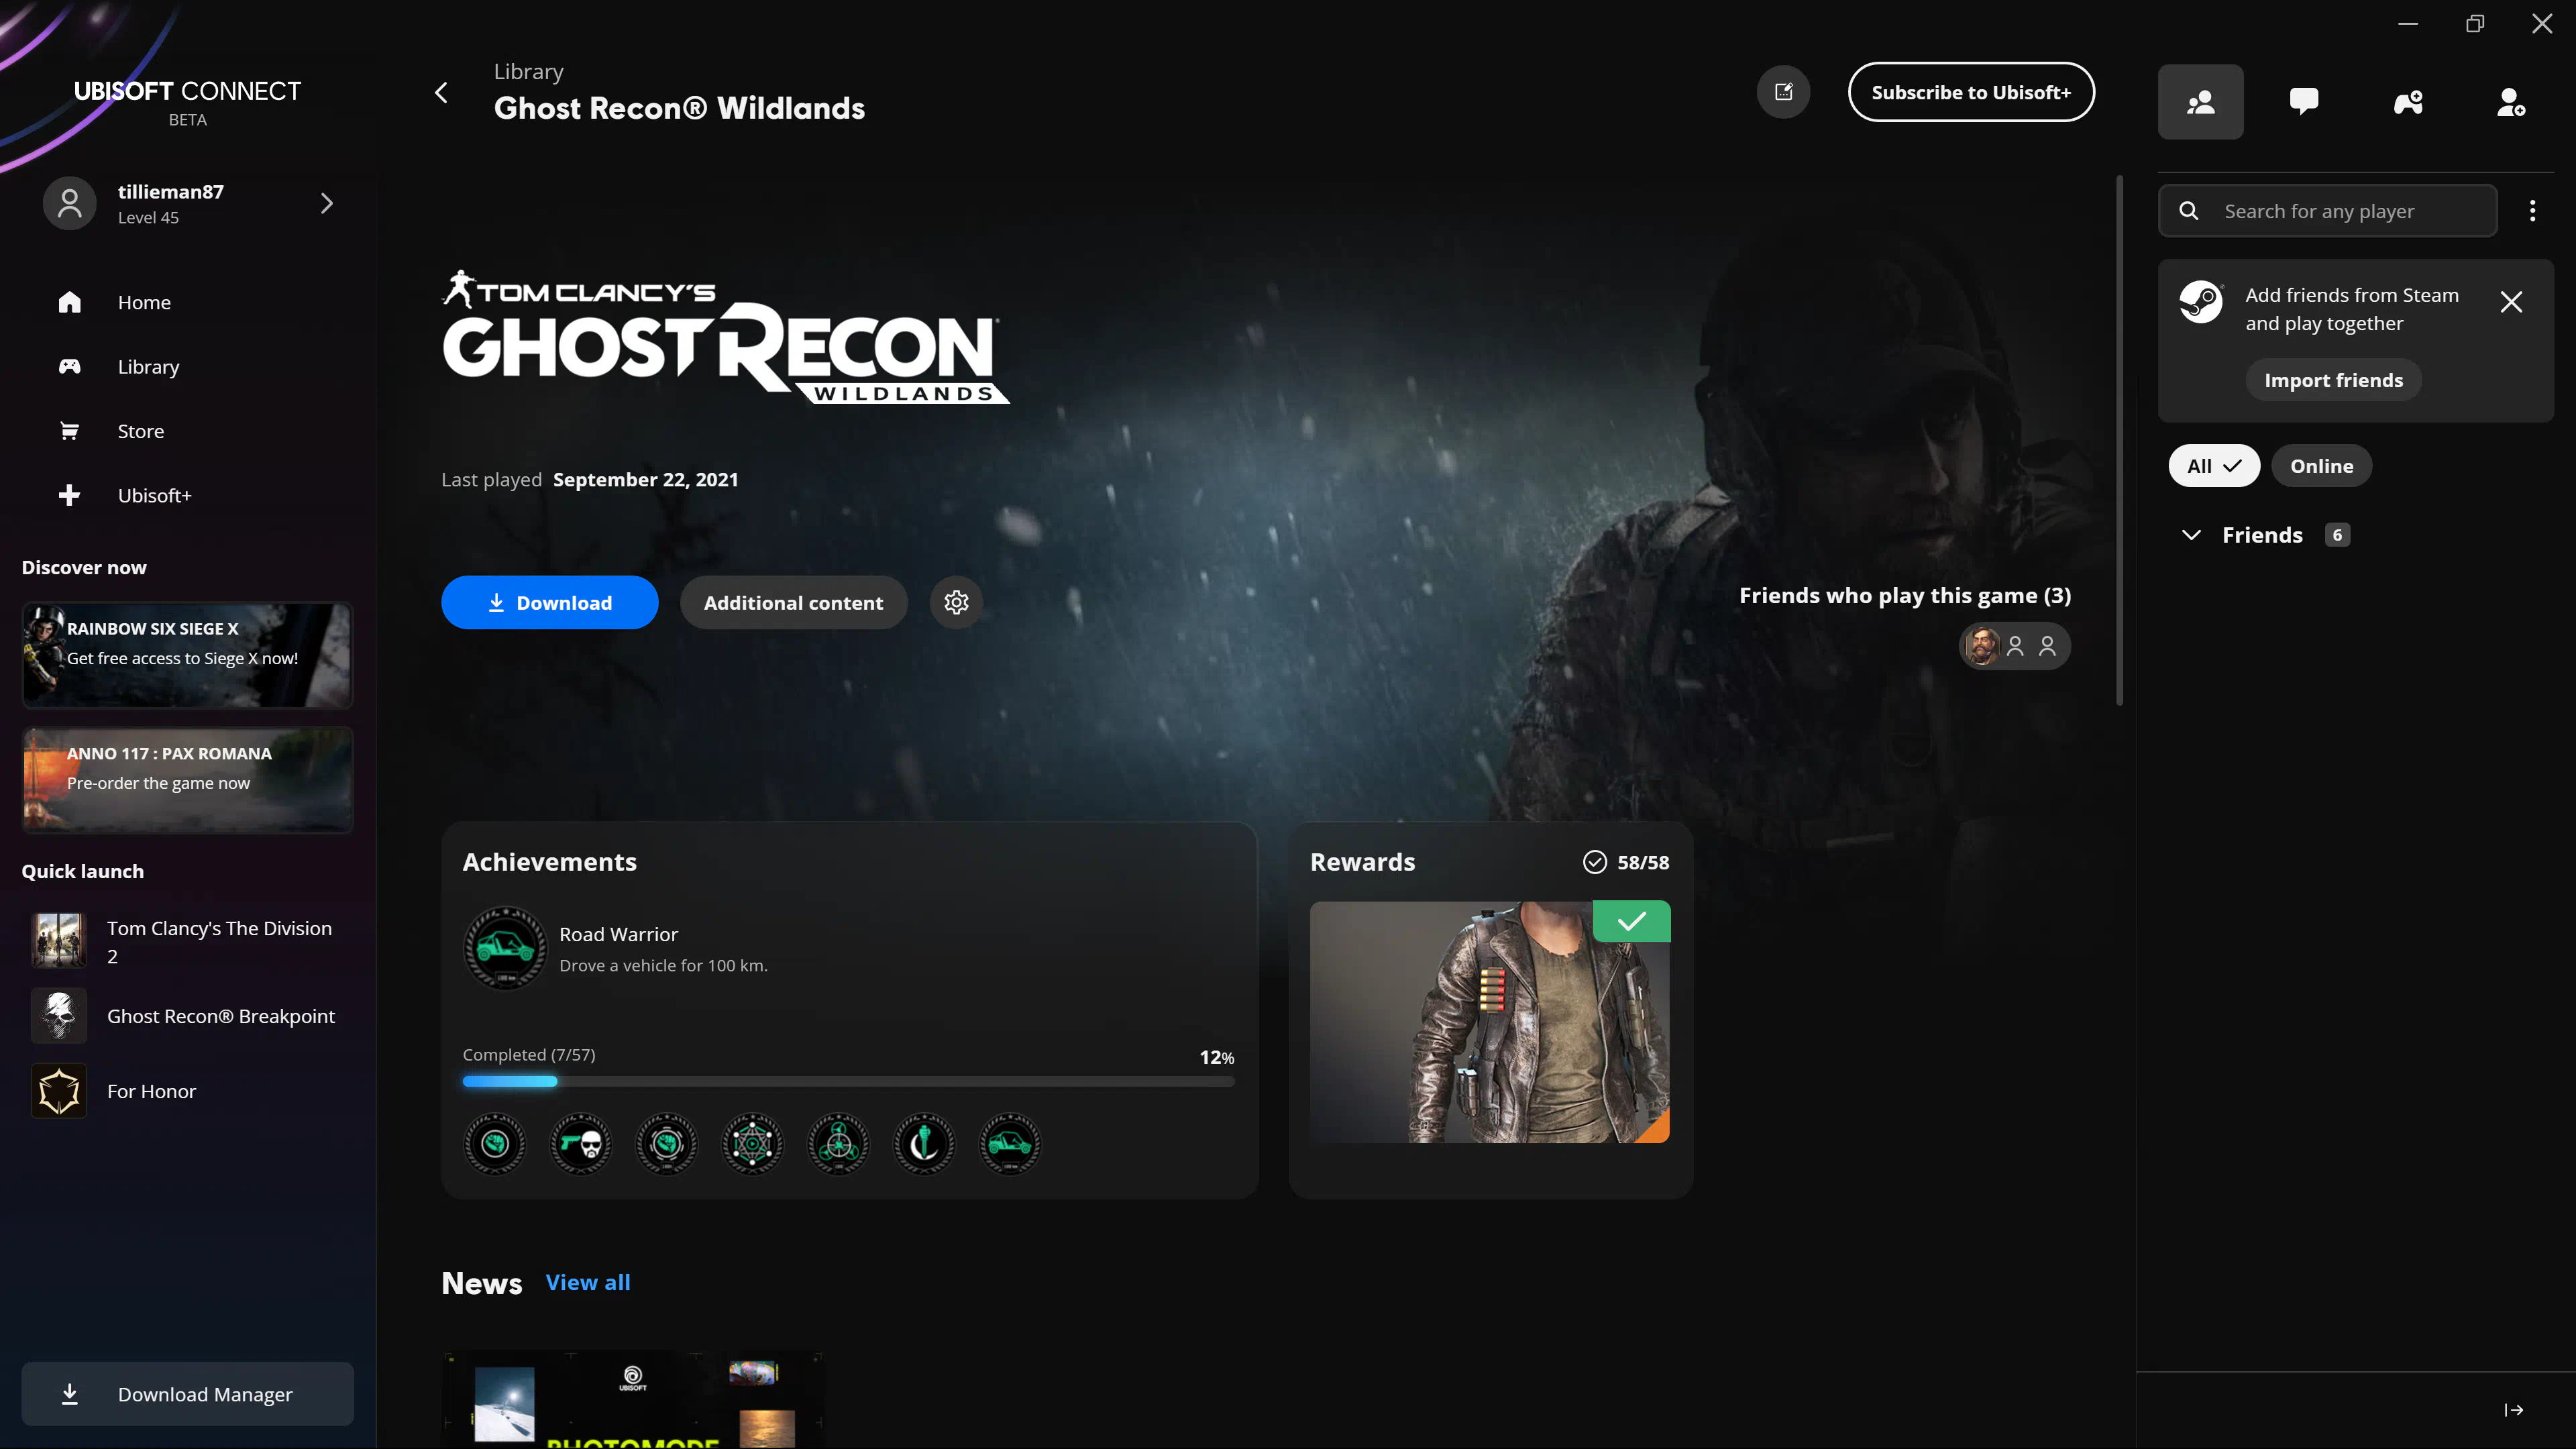Select the hexagon network achievement badge
Image resolution: width=2576 pixels, height=1449 pixels.
pos(752,1143)
